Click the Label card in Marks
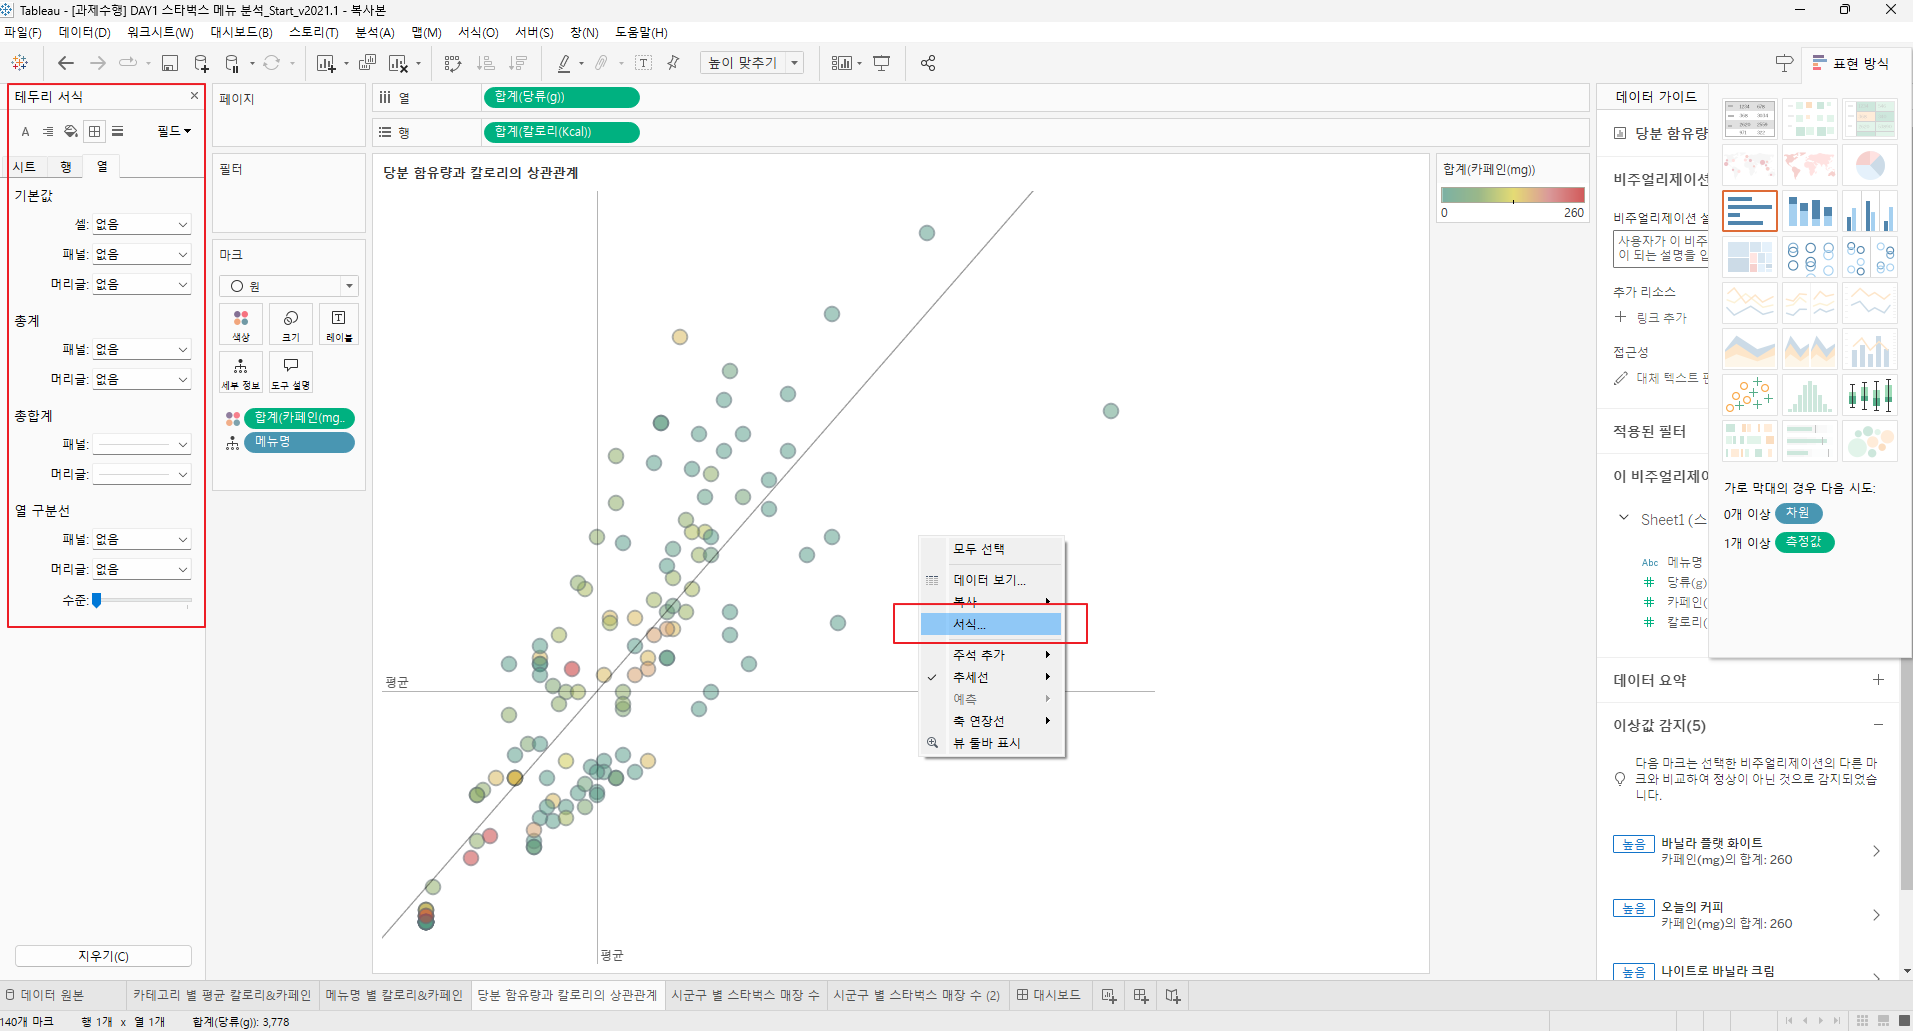The image size is (1913, 1031). [339, 324]
